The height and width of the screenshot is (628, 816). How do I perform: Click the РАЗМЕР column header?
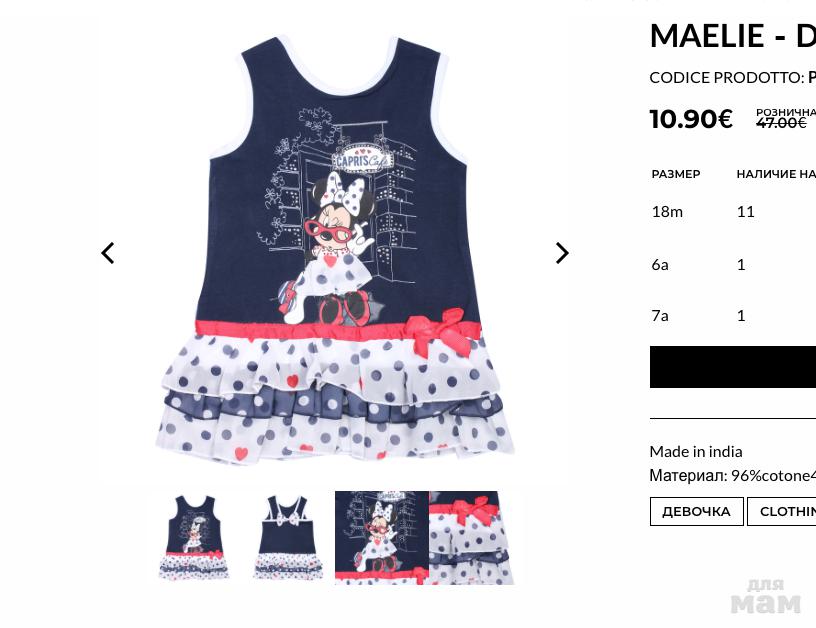676,174
